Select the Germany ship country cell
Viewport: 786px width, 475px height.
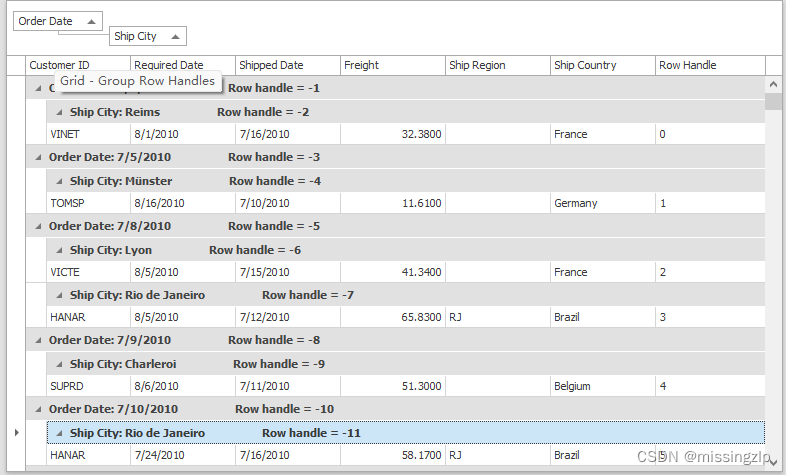(603, 203)
